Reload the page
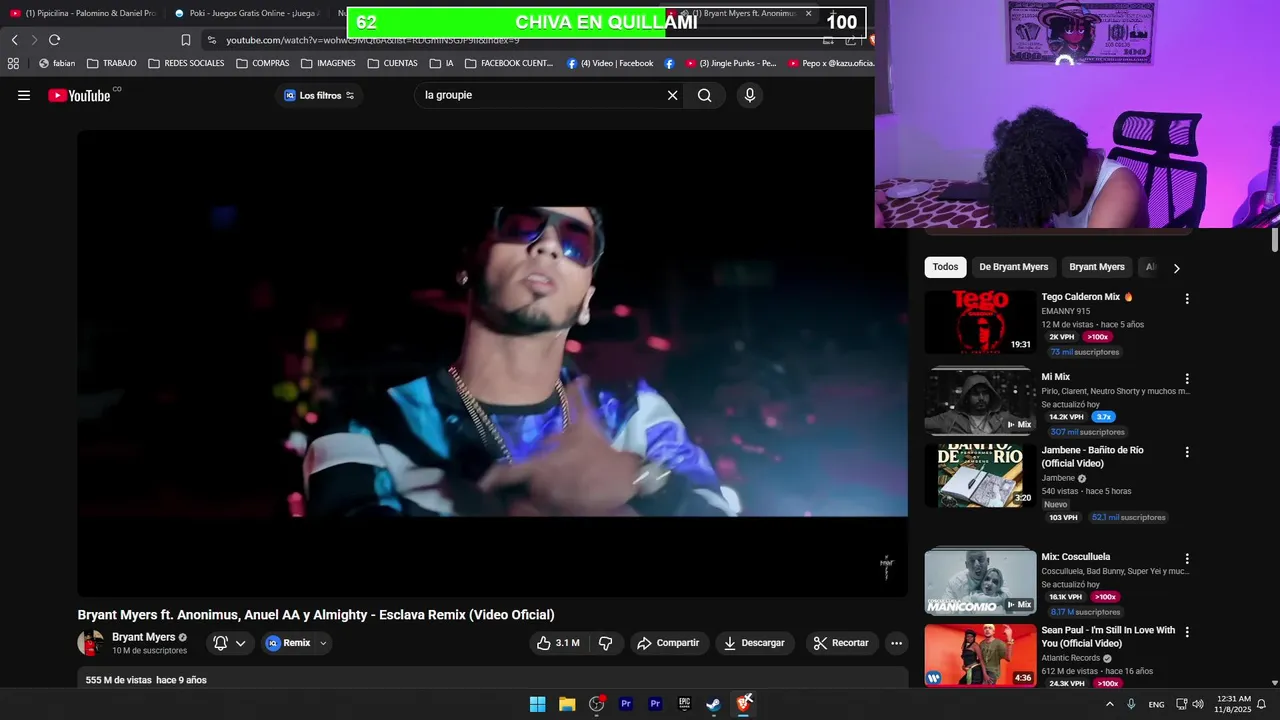The width and height of the screenshot is (1280, 720). pyautogui.click(x=54, y=40)
